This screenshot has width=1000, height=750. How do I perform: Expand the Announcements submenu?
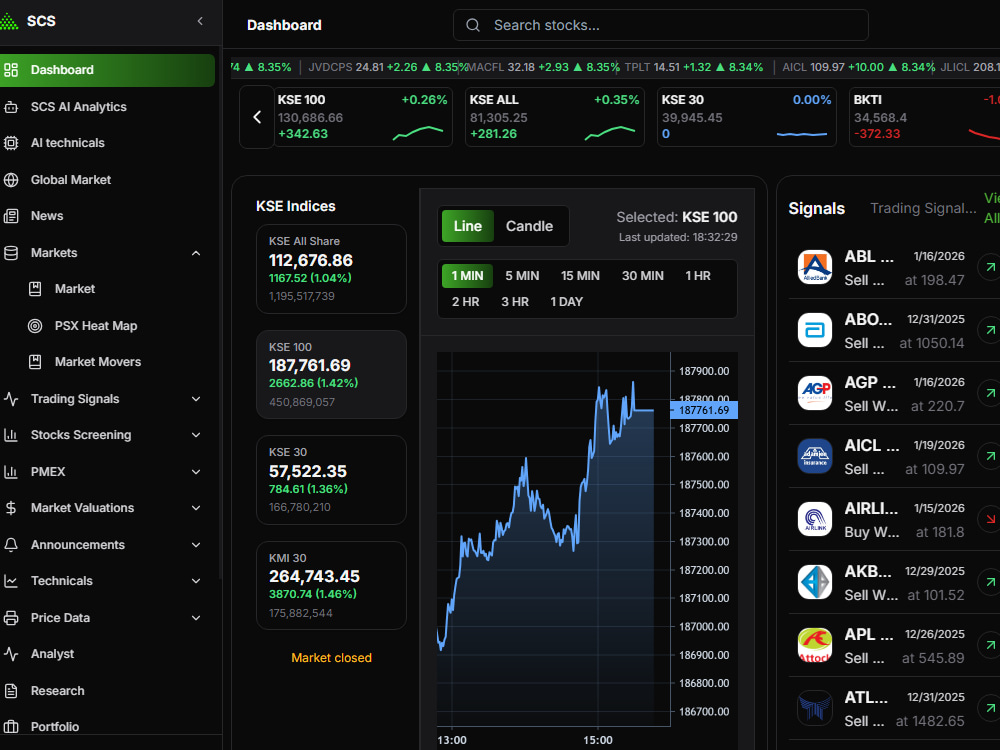point(196,545)
